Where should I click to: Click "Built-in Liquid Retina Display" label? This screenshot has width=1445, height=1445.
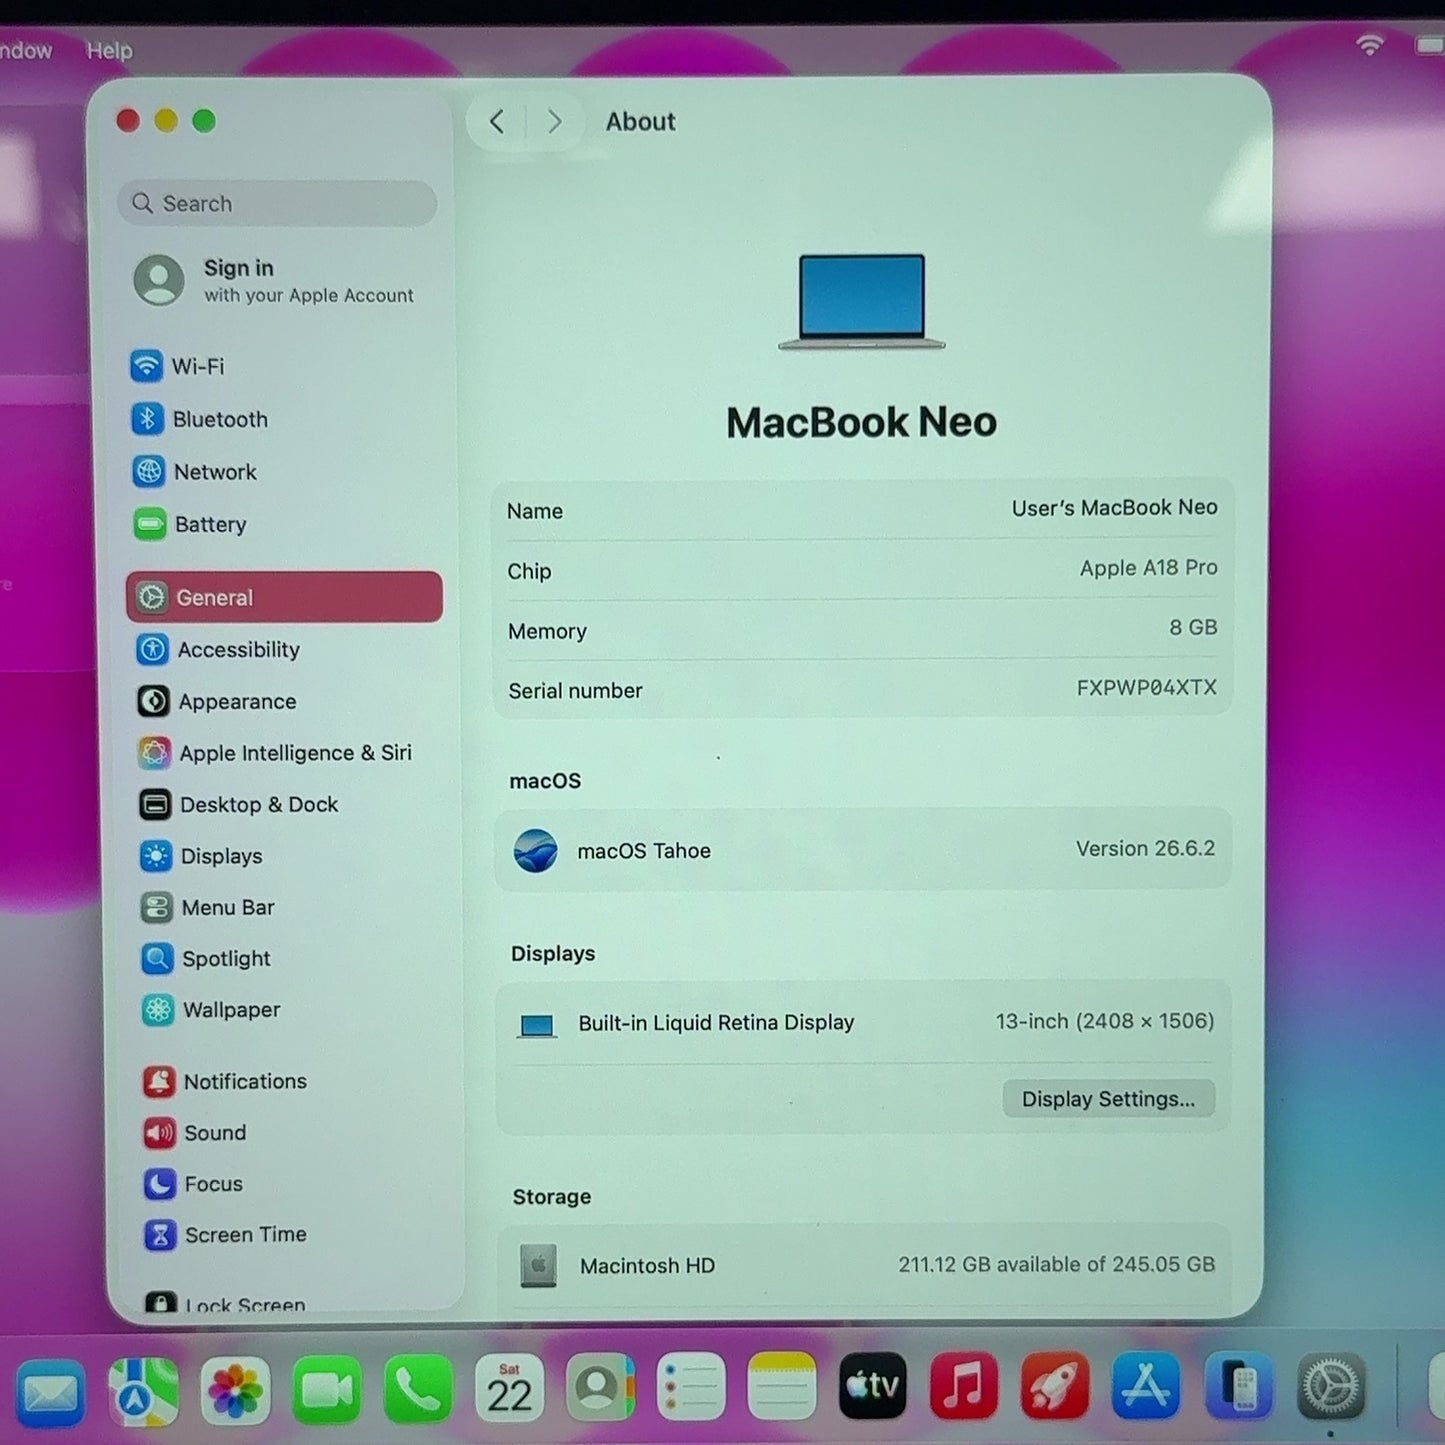[x=716, y=1023]
